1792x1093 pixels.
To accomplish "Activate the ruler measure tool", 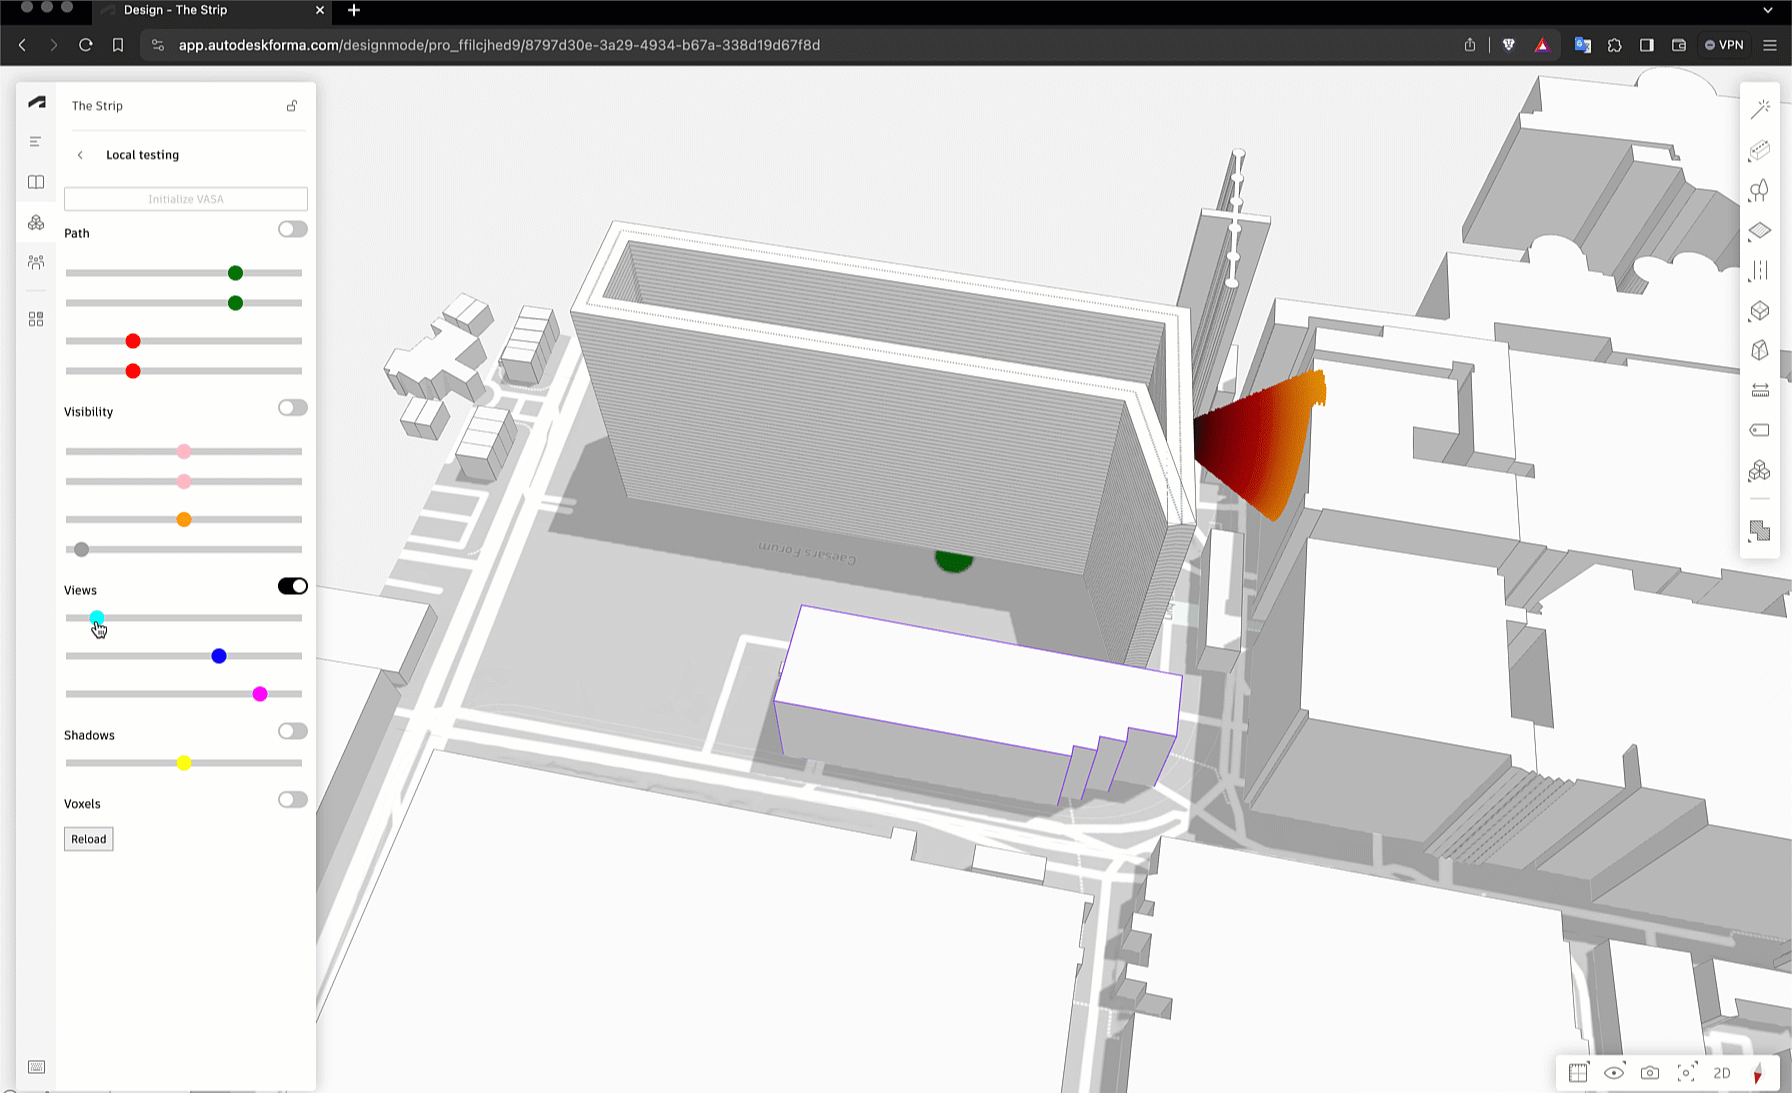I will point(1759,390).
